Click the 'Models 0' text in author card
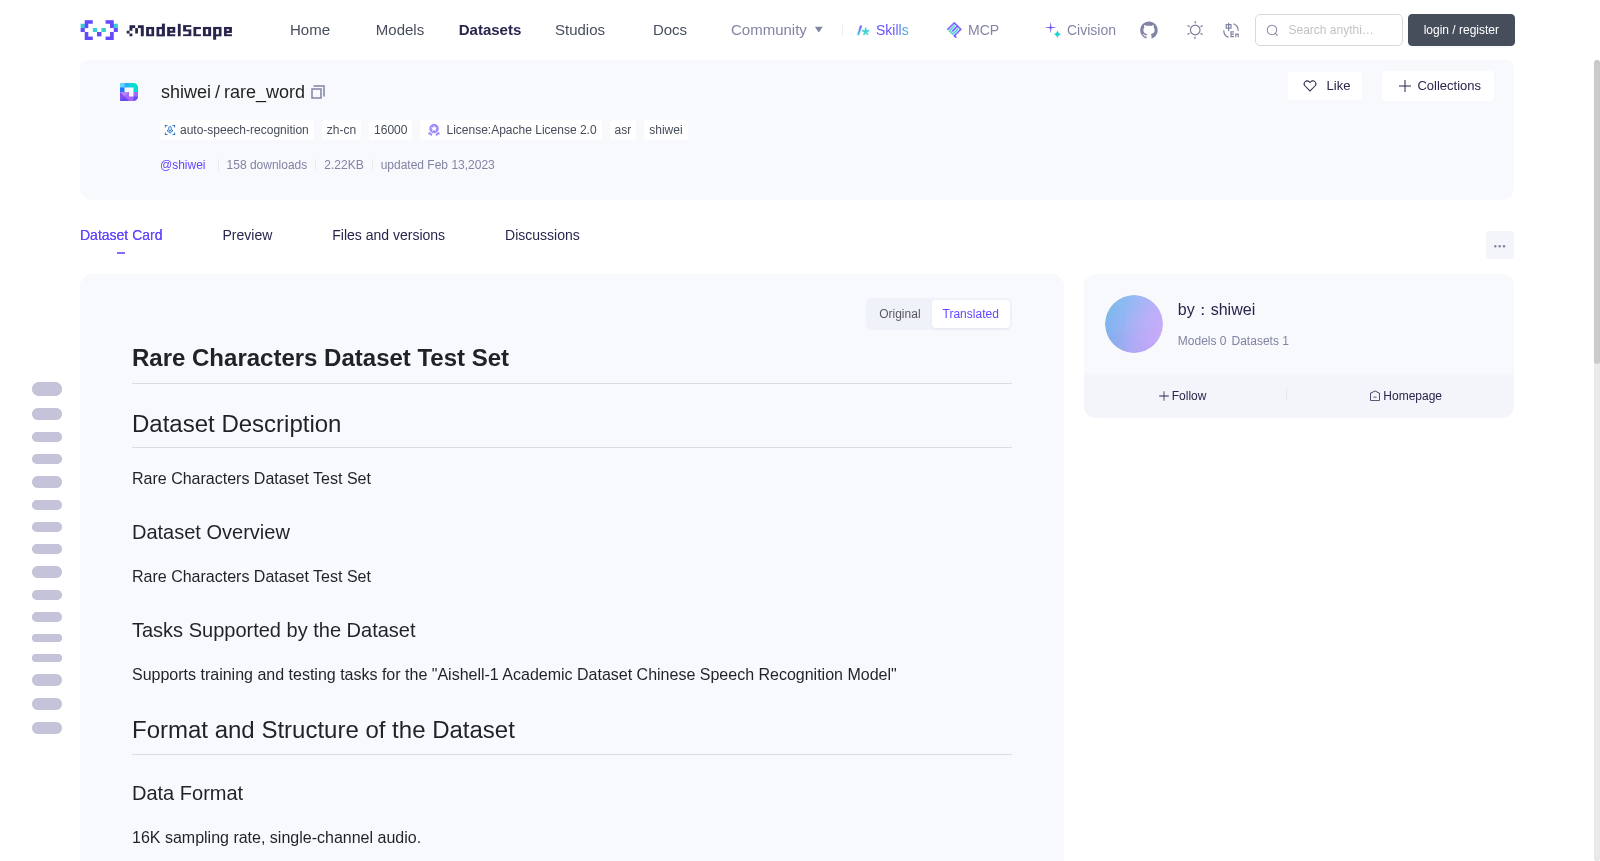Screen dimensions: 1600x861 1202,341
